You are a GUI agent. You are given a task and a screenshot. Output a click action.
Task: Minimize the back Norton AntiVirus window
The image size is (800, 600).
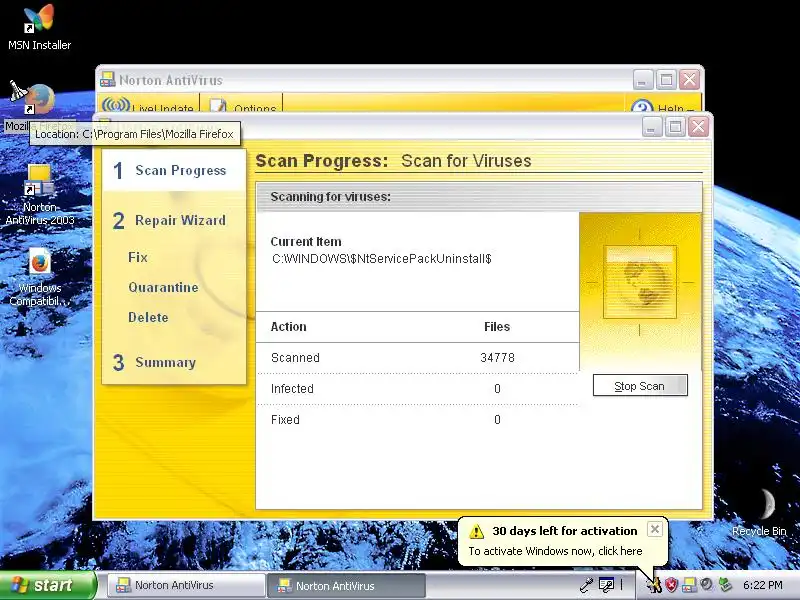(x=643, y=80)
